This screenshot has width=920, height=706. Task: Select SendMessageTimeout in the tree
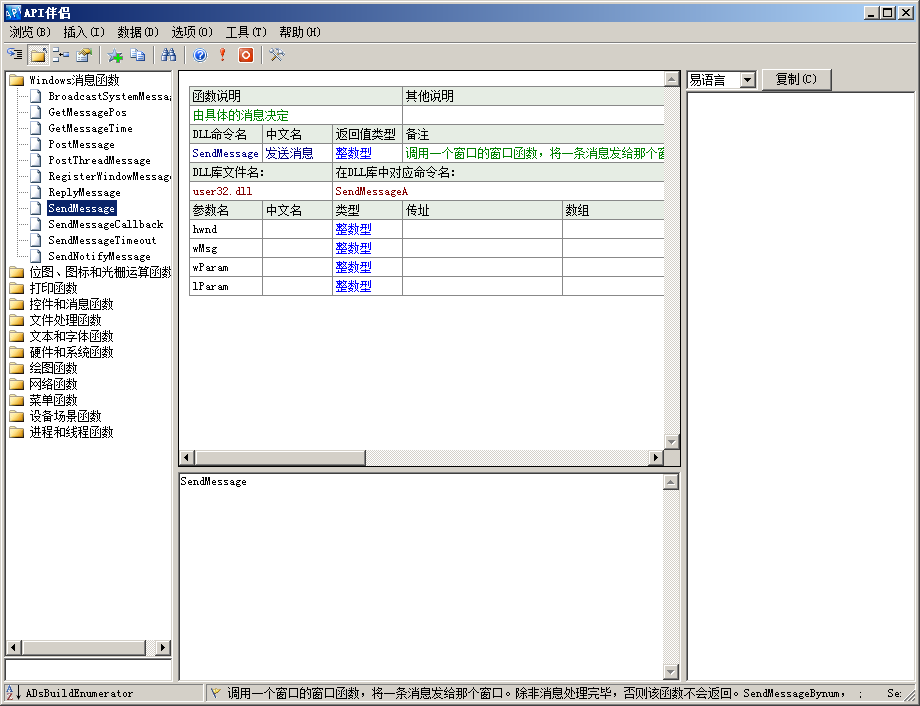tap(102, 240)
